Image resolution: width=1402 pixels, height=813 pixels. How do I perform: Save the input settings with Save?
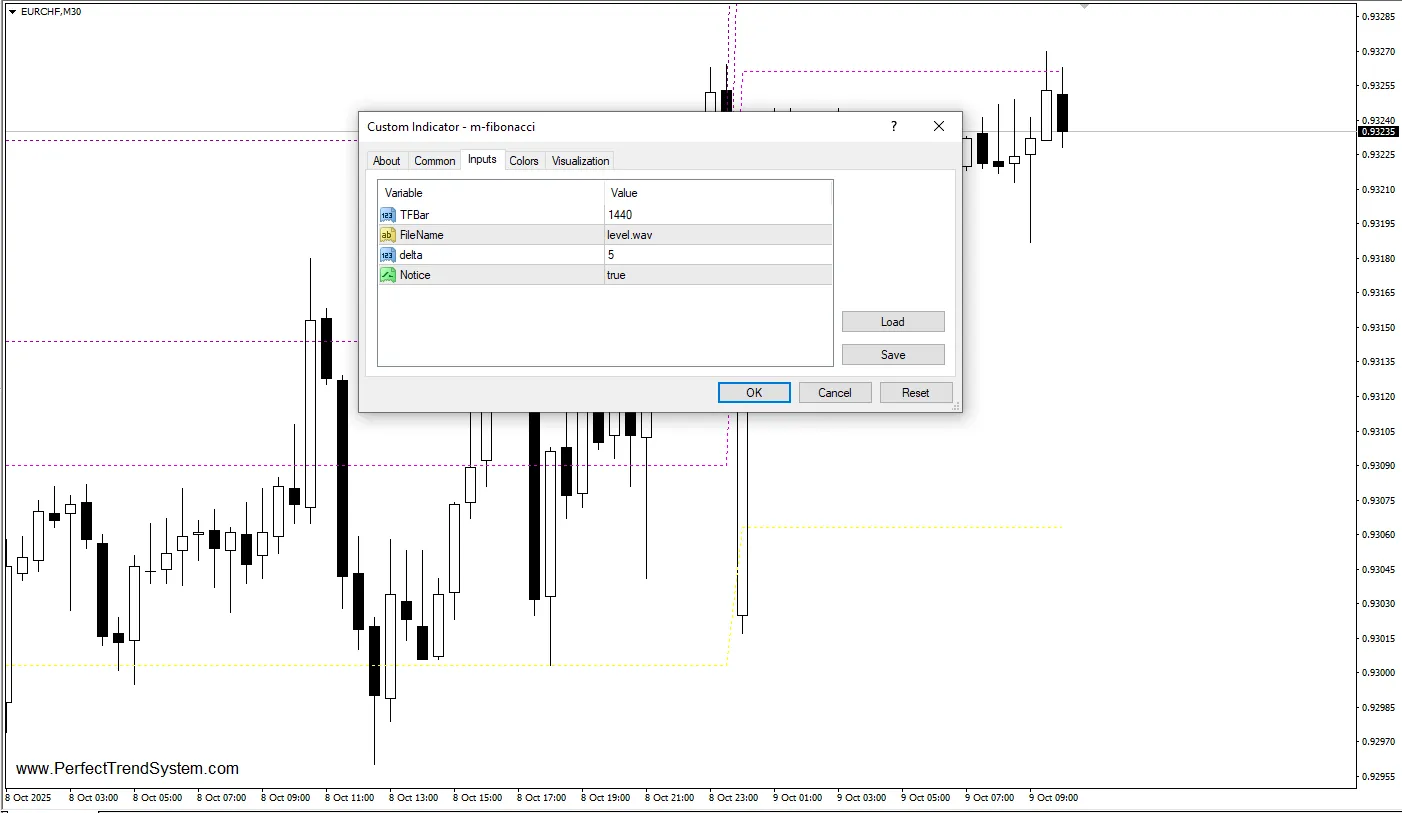(893, 355)
